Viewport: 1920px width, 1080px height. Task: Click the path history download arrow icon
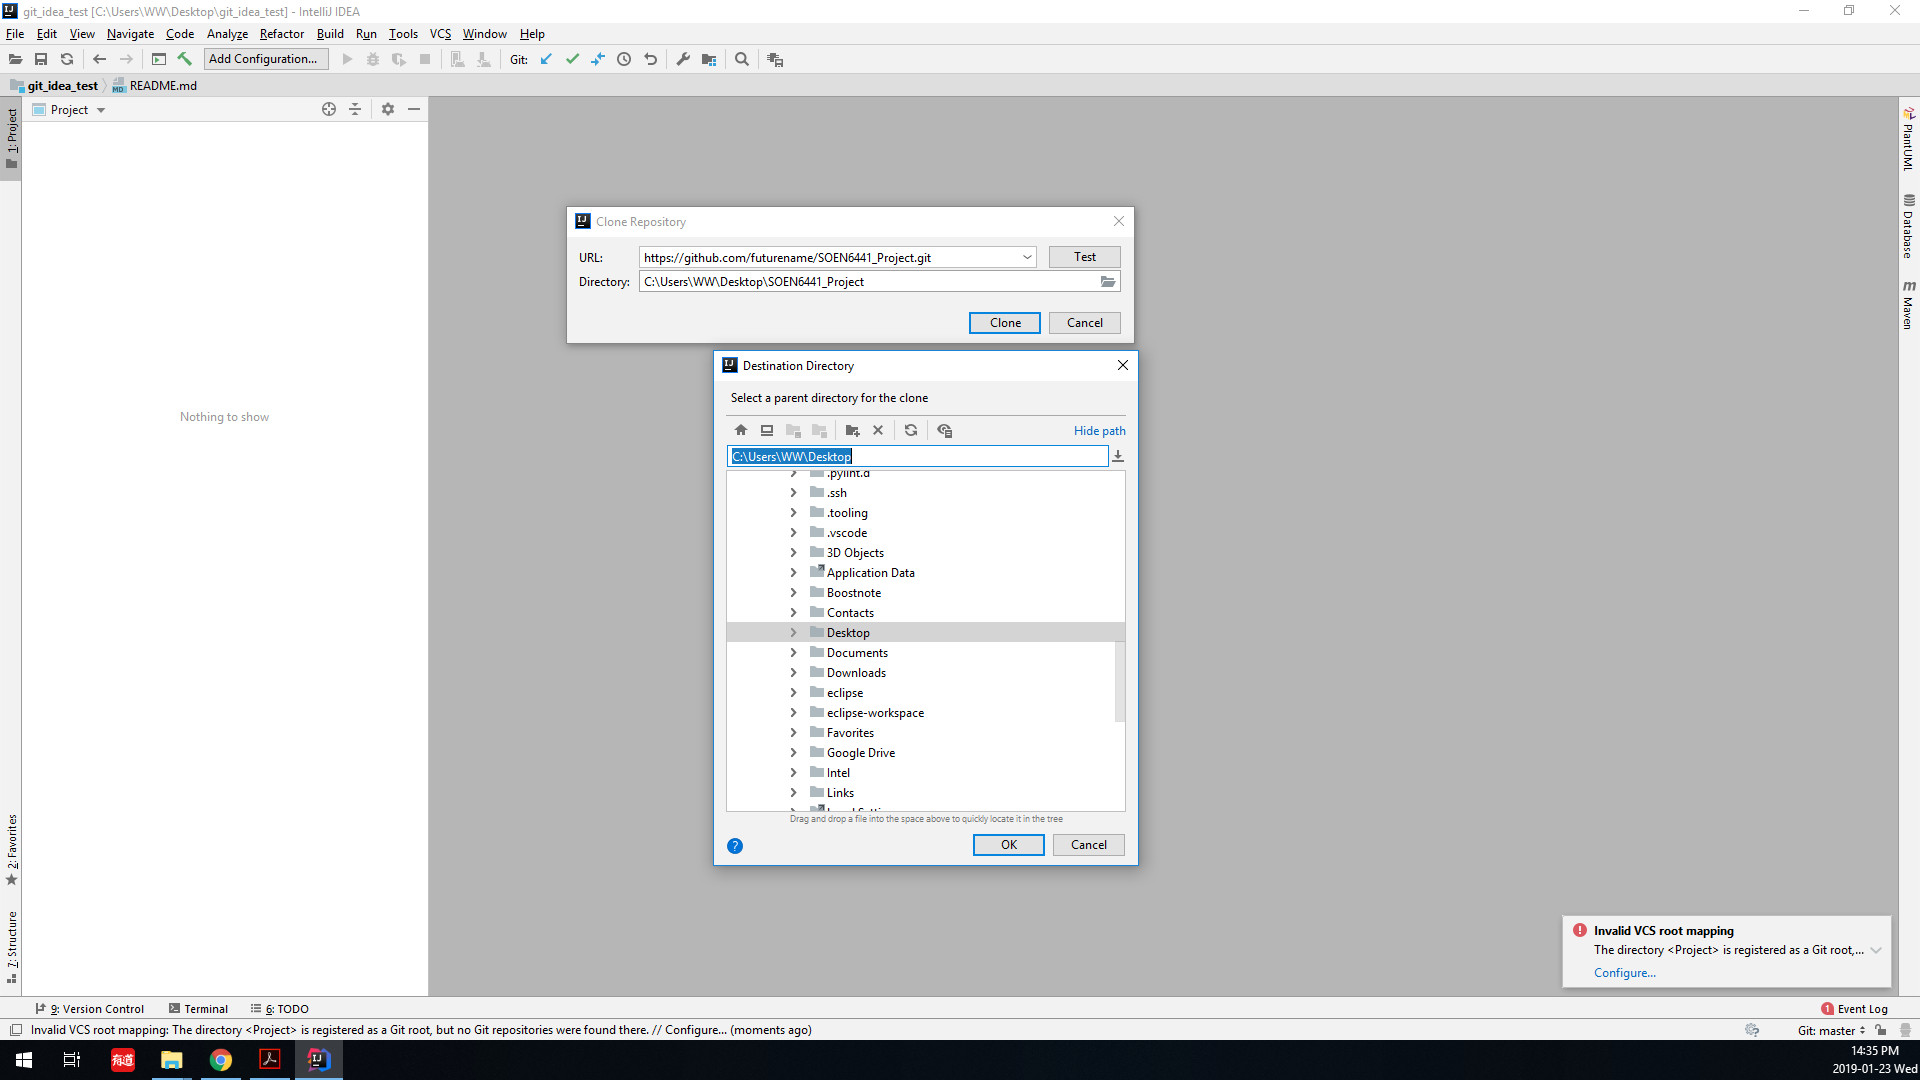1118,457
